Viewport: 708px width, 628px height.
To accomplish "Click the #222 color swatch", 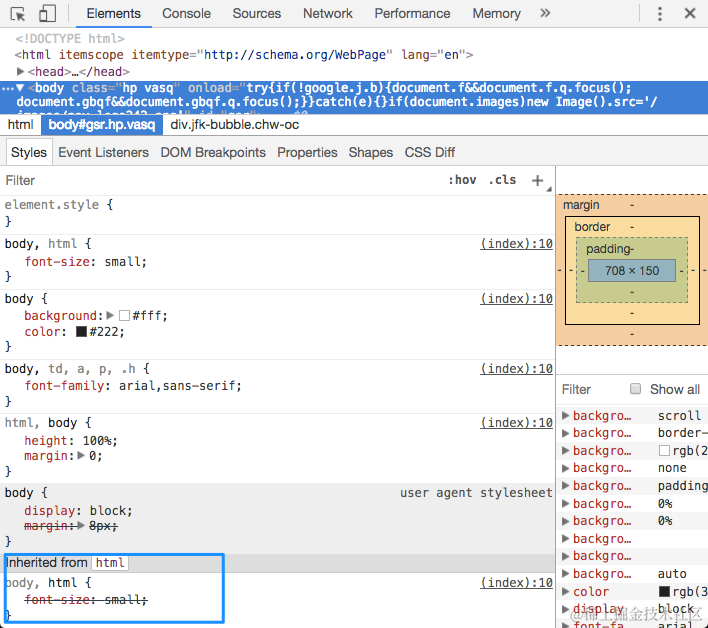I will coord(81,331).
